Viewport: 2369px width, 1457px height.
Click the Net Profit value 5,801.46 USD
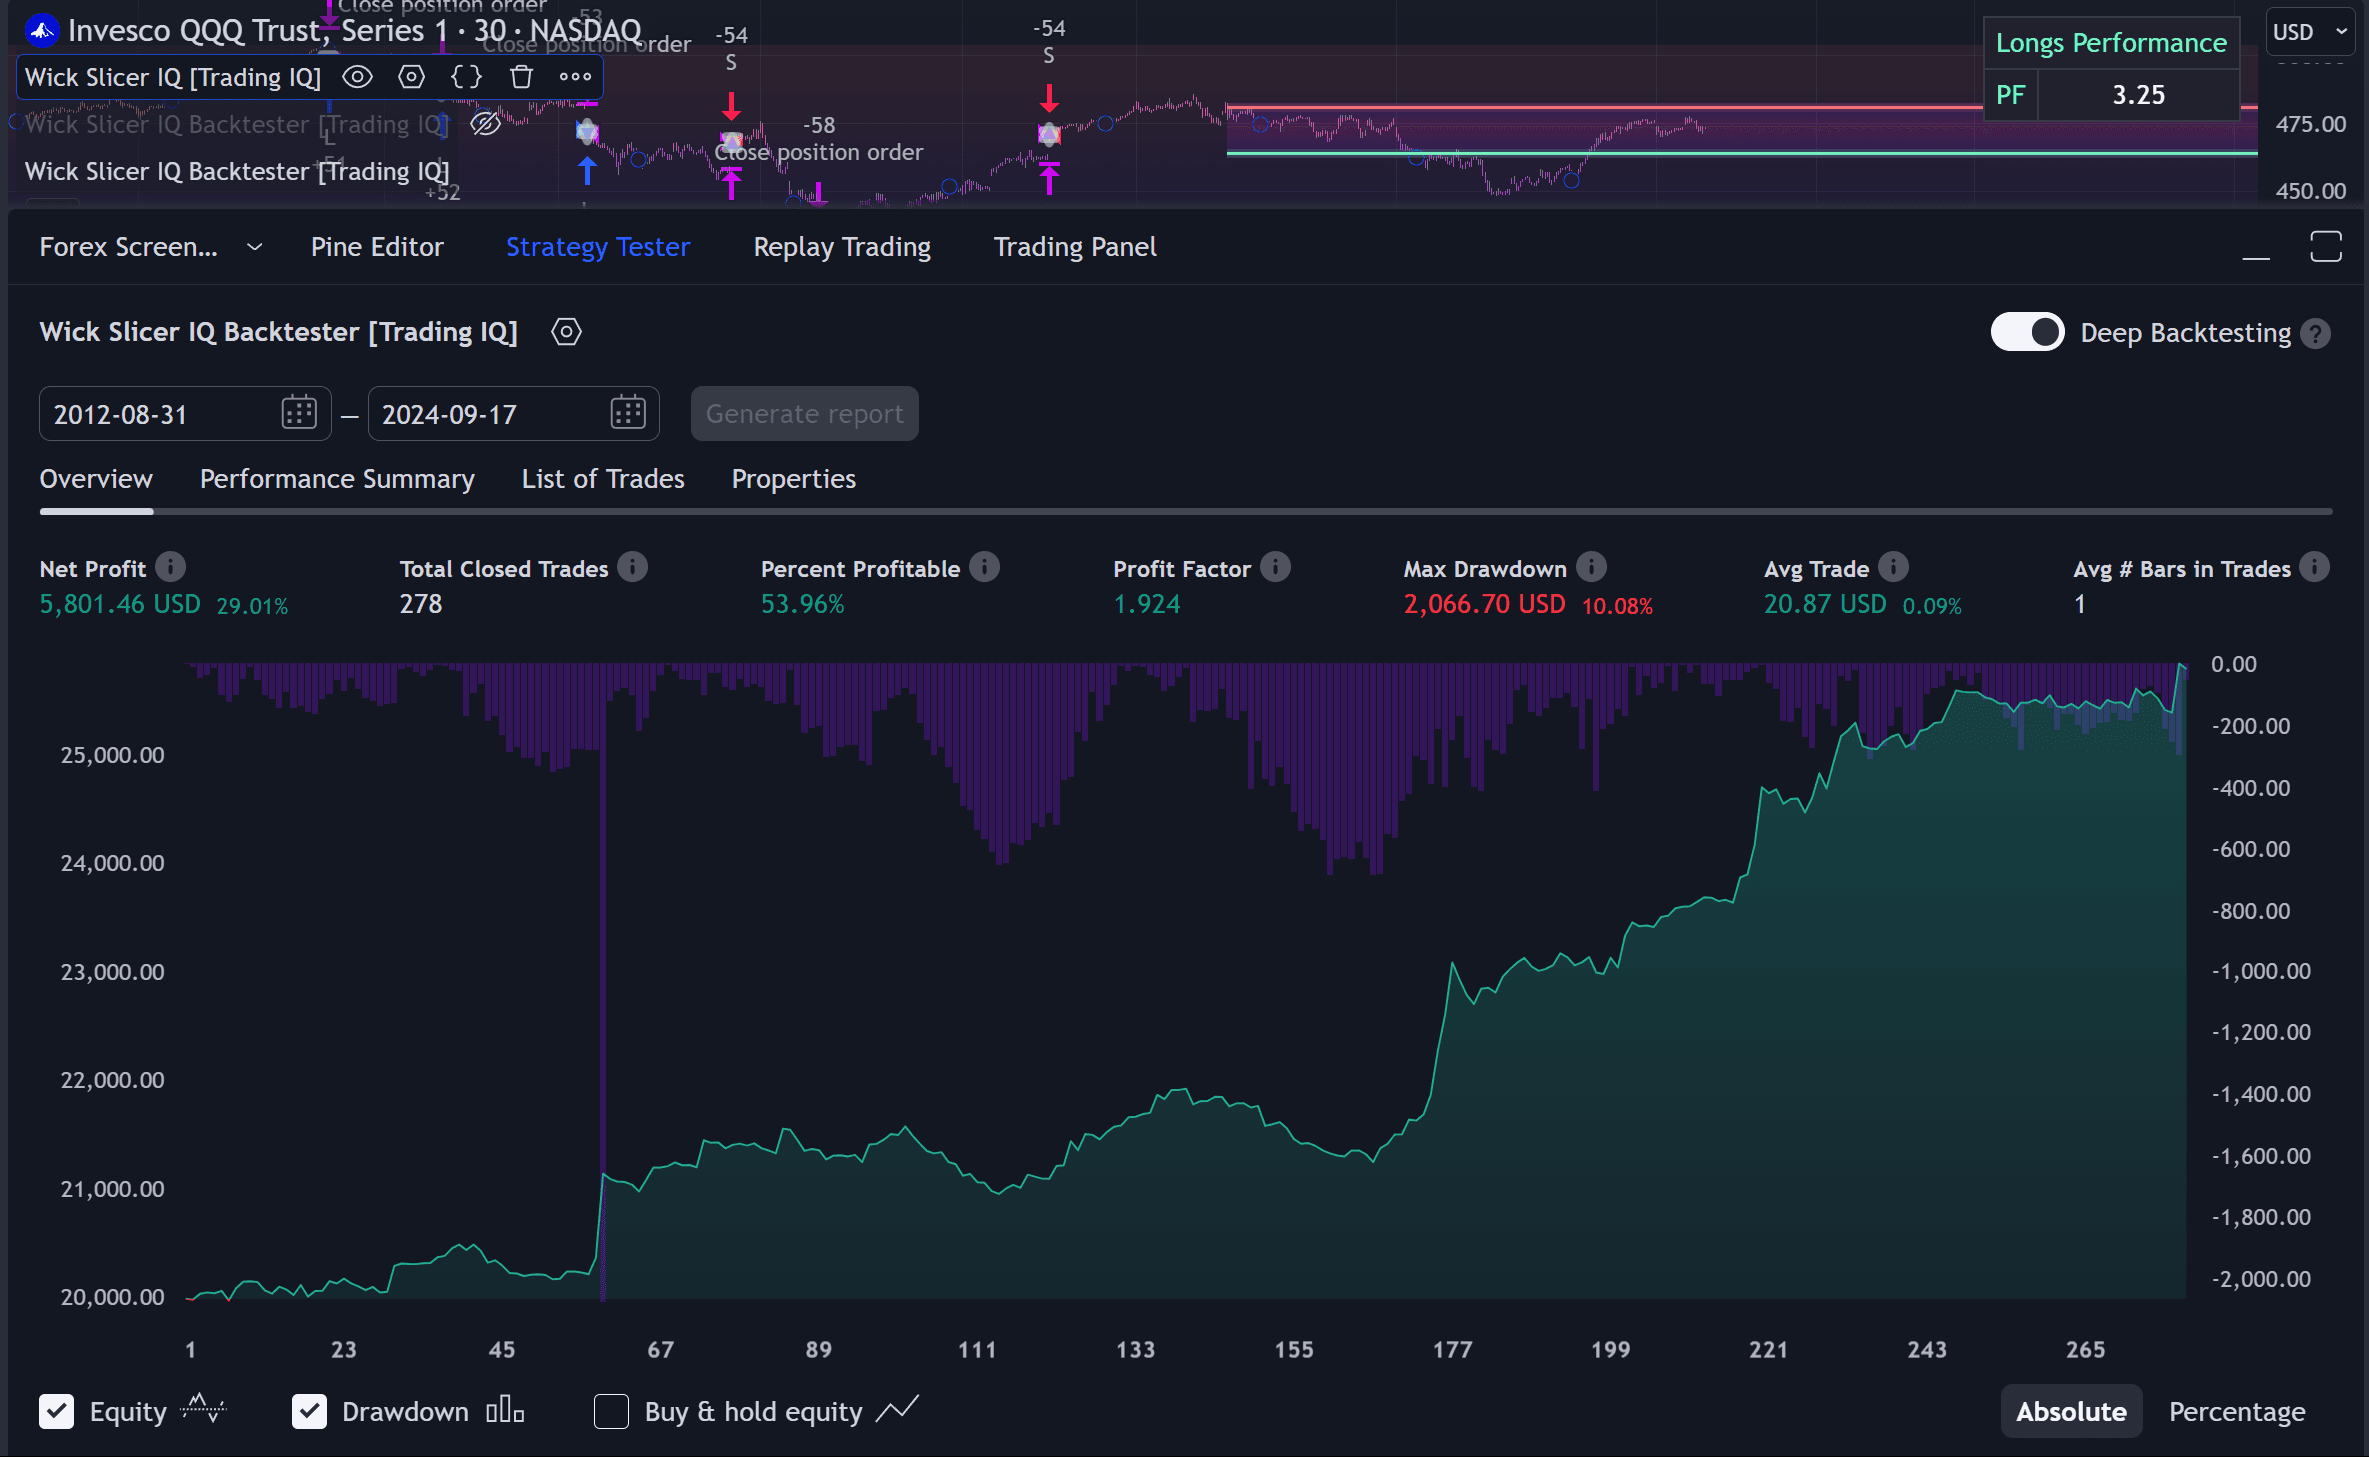click(120, 604)
